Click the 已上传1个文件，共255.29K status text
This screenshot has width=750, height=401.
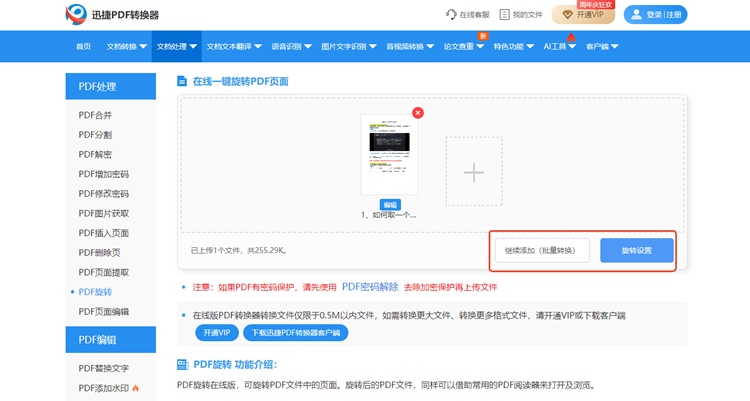point(239,250)
